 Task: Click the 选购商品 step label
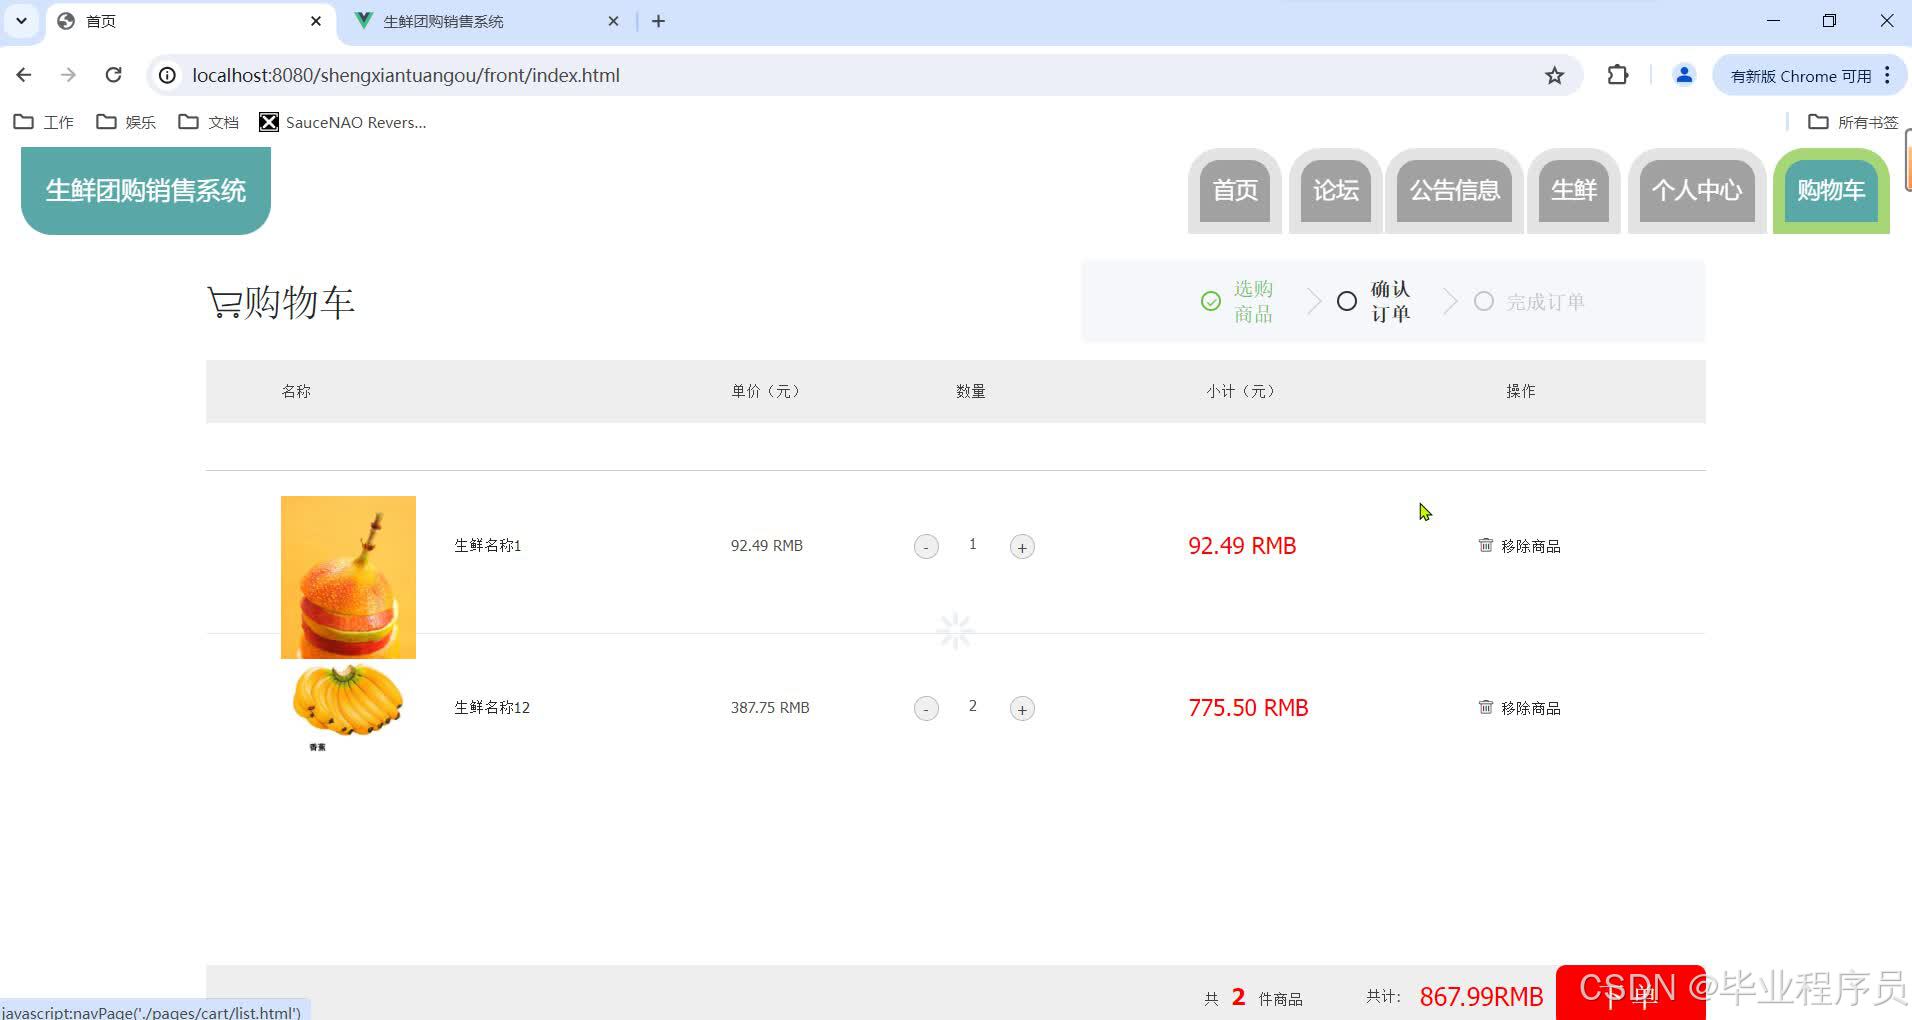tap(1253, 301)
